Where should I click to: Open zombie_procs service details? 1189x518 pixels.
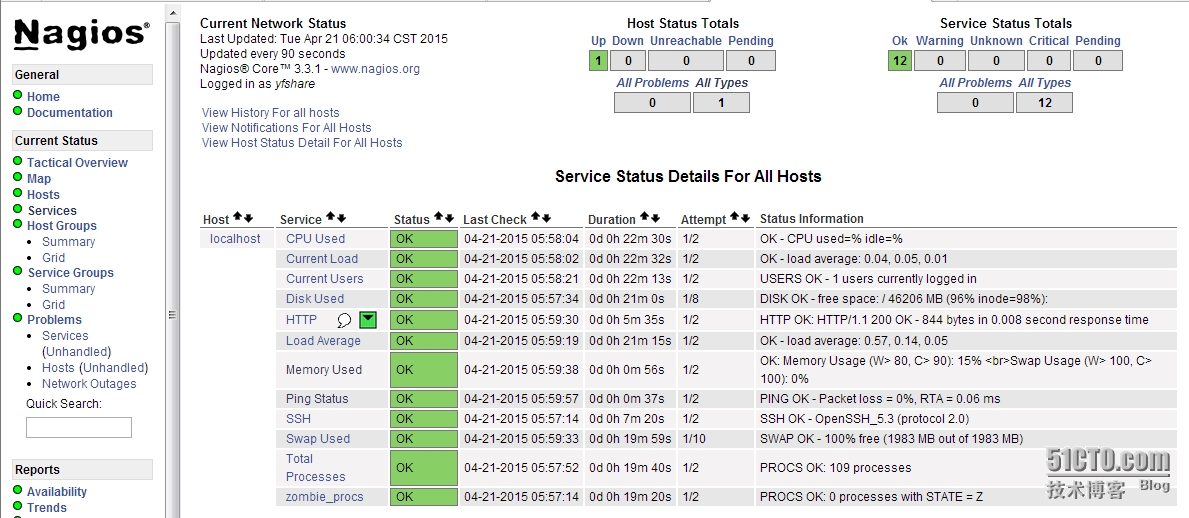(x=325, y=498)
